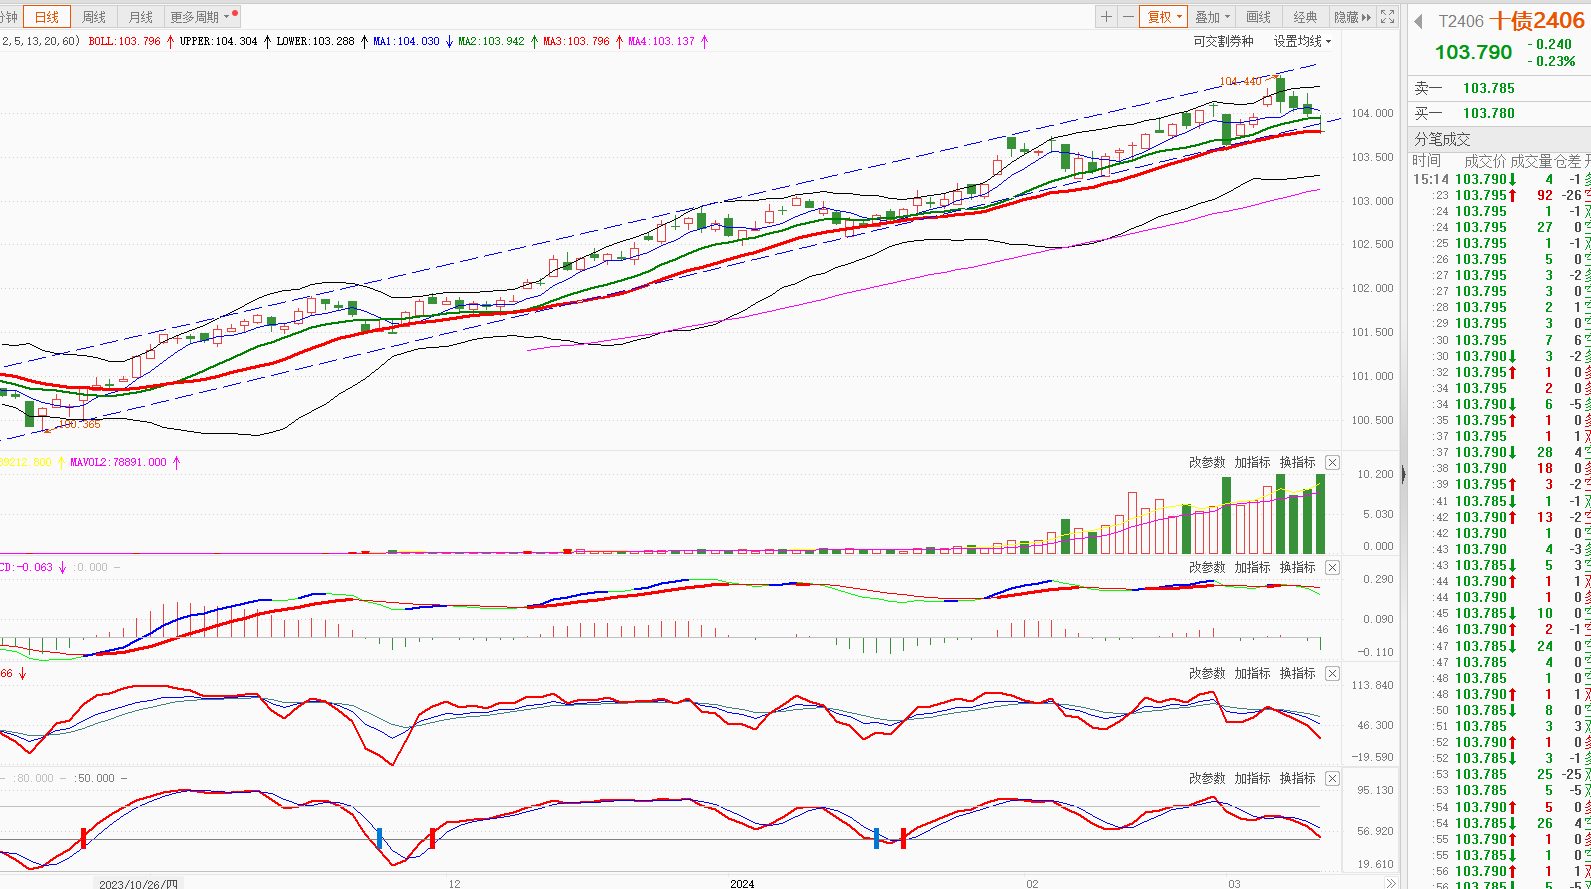Click the chart bottom scroll-right double-arrow

coord(1390,883)
